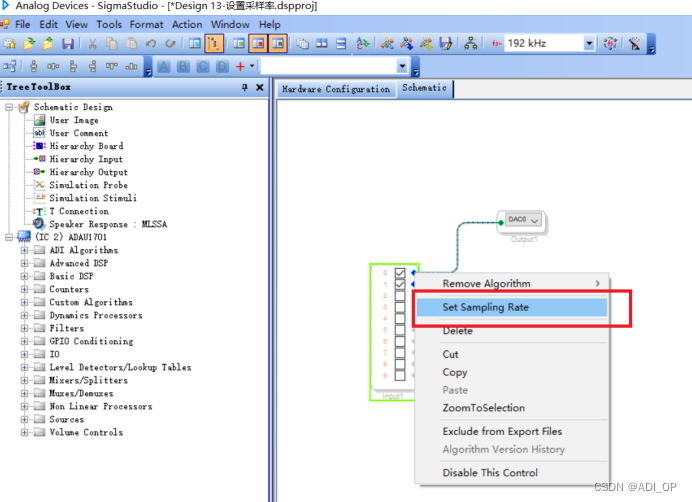Click the cascade windows toolbar icon
The image size is (692, 502).
tap(302, 43)
